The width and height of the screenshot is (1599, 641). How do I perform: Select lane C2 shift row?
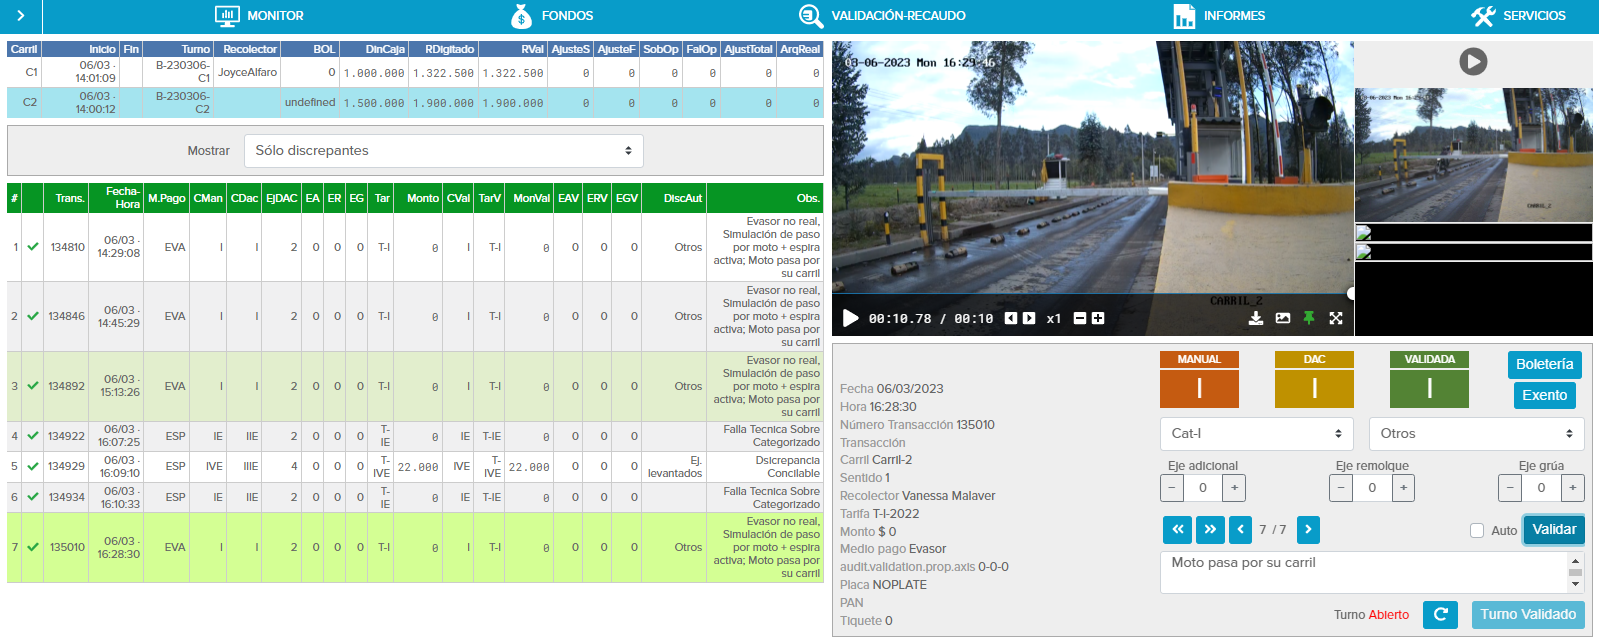(415, 103)
